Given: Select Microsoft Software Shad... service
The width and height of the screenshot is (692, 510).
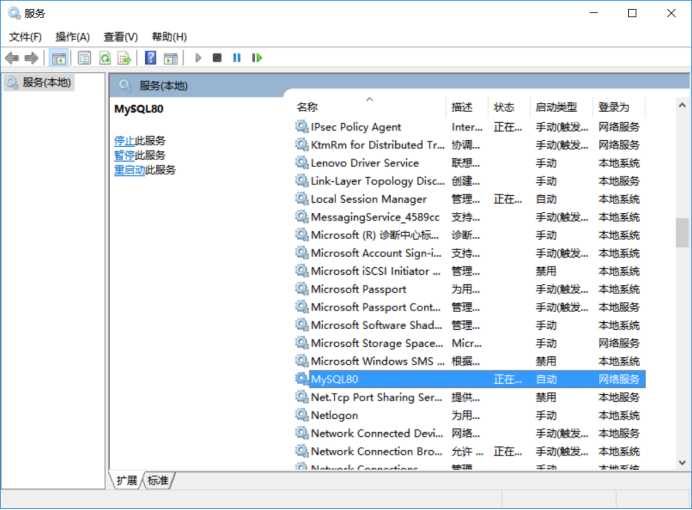Looking at the screenshot, I should 470,325.
